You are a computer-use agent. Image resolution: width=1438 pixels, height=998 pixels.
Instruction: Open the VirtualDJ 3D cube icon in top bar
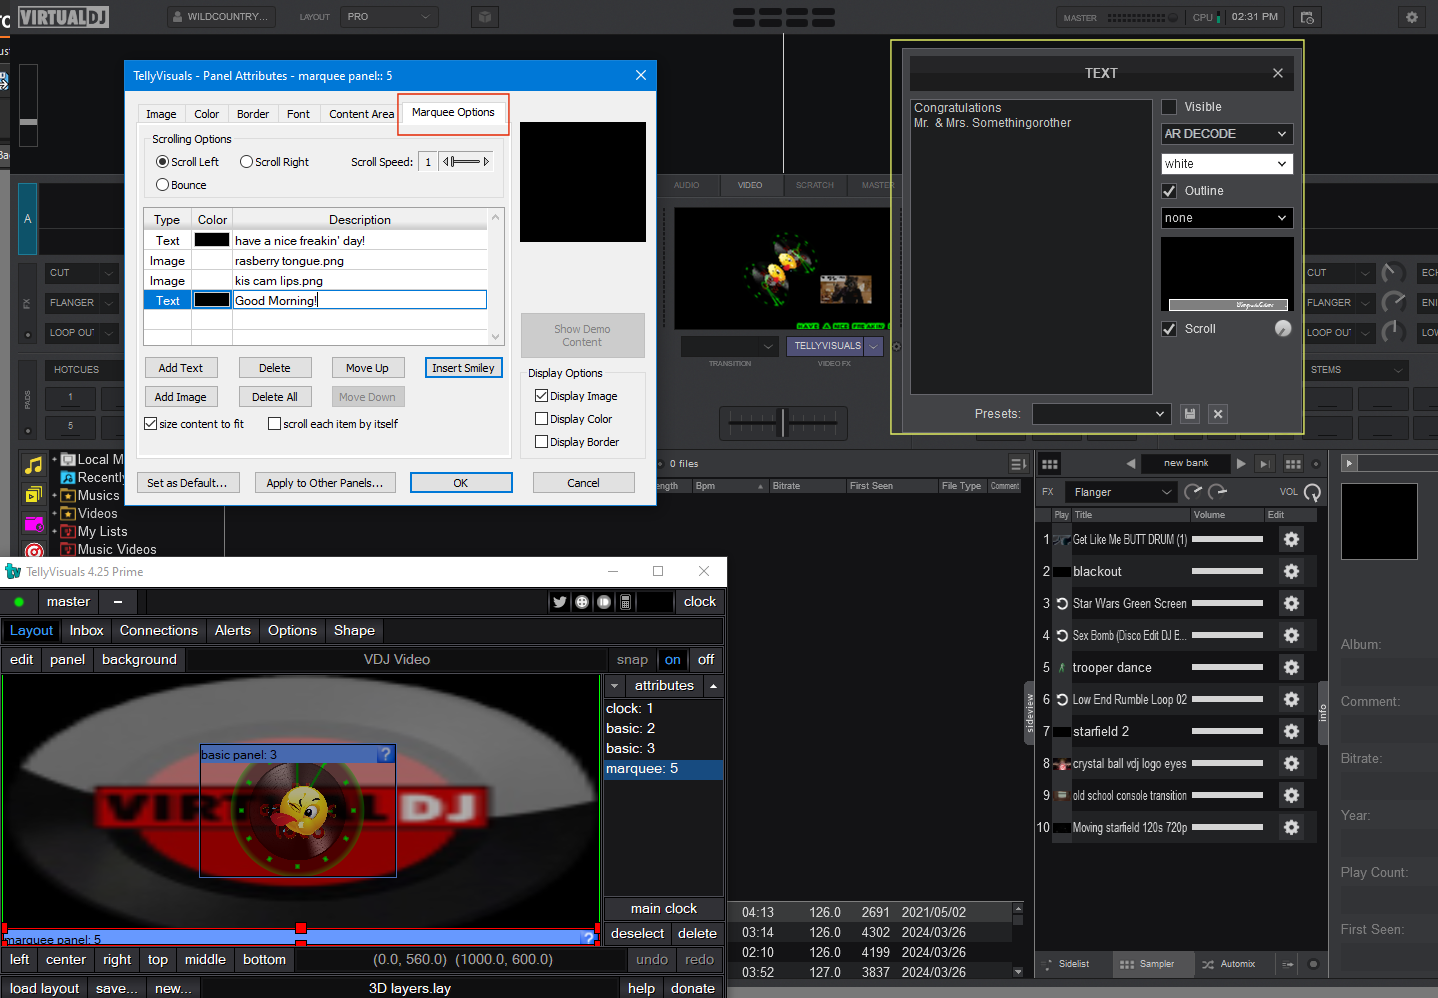(x=484, y=17)
